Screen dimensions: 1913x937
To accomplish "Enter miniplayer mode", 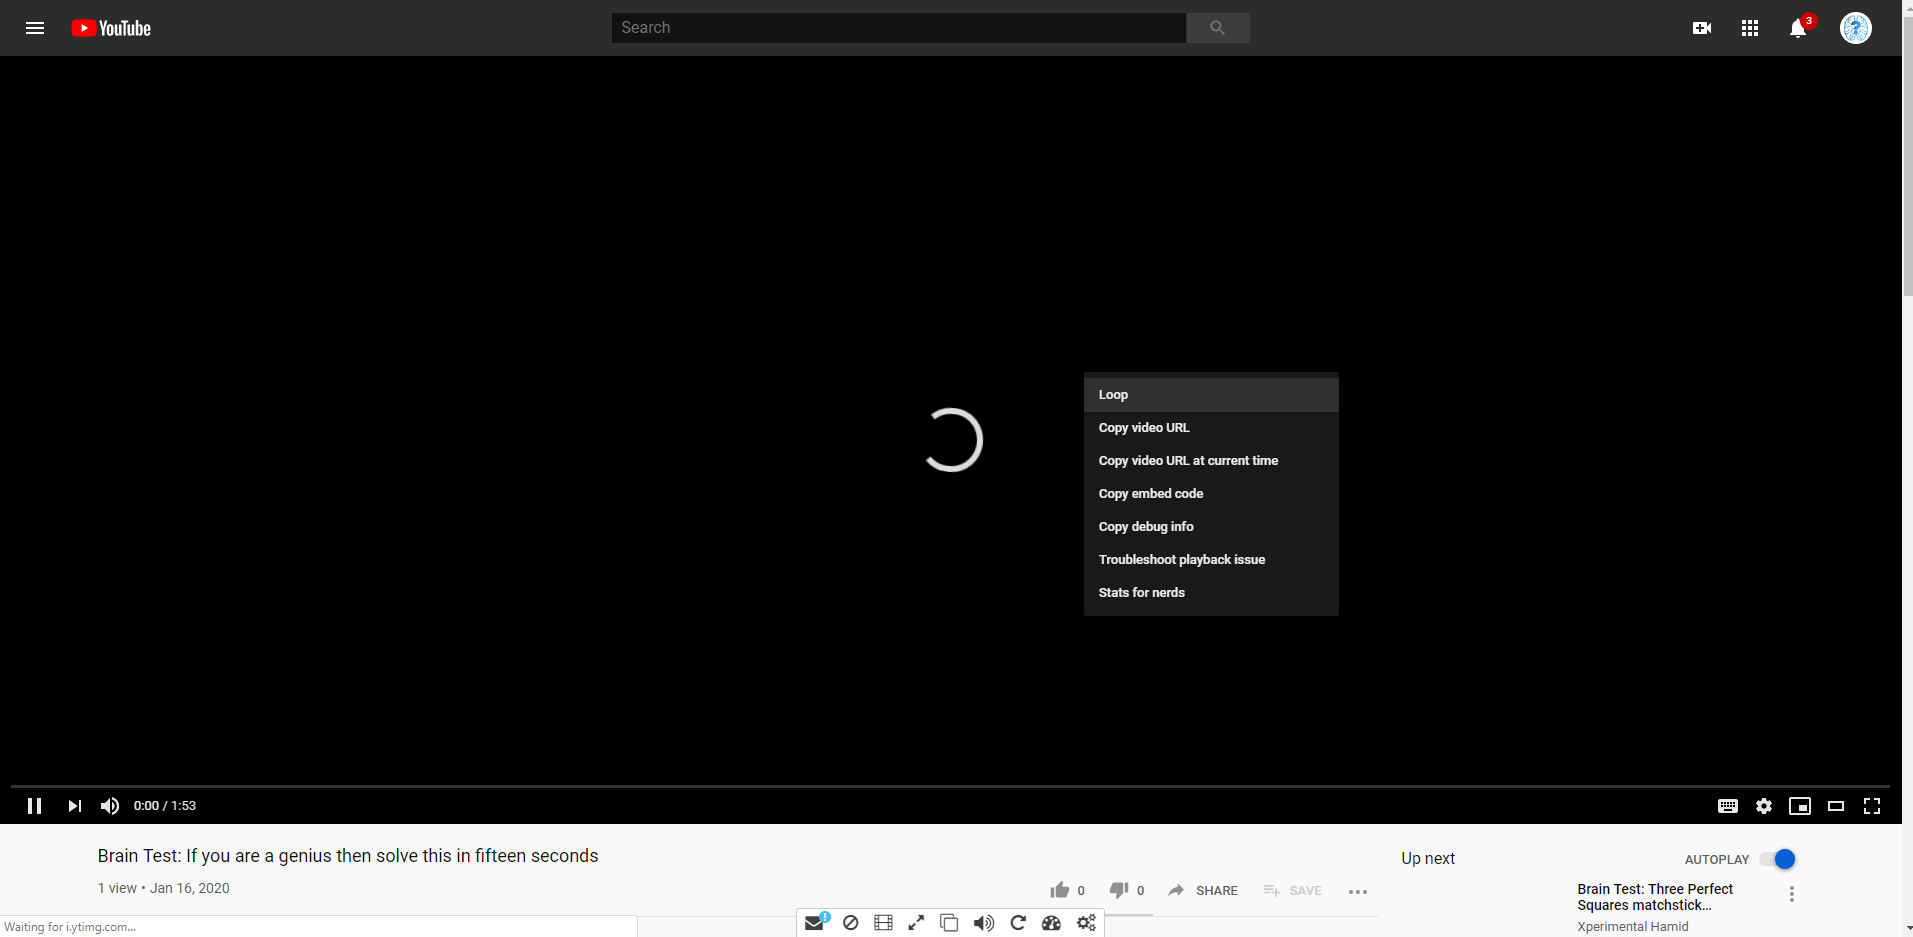I will [1800, 806].
